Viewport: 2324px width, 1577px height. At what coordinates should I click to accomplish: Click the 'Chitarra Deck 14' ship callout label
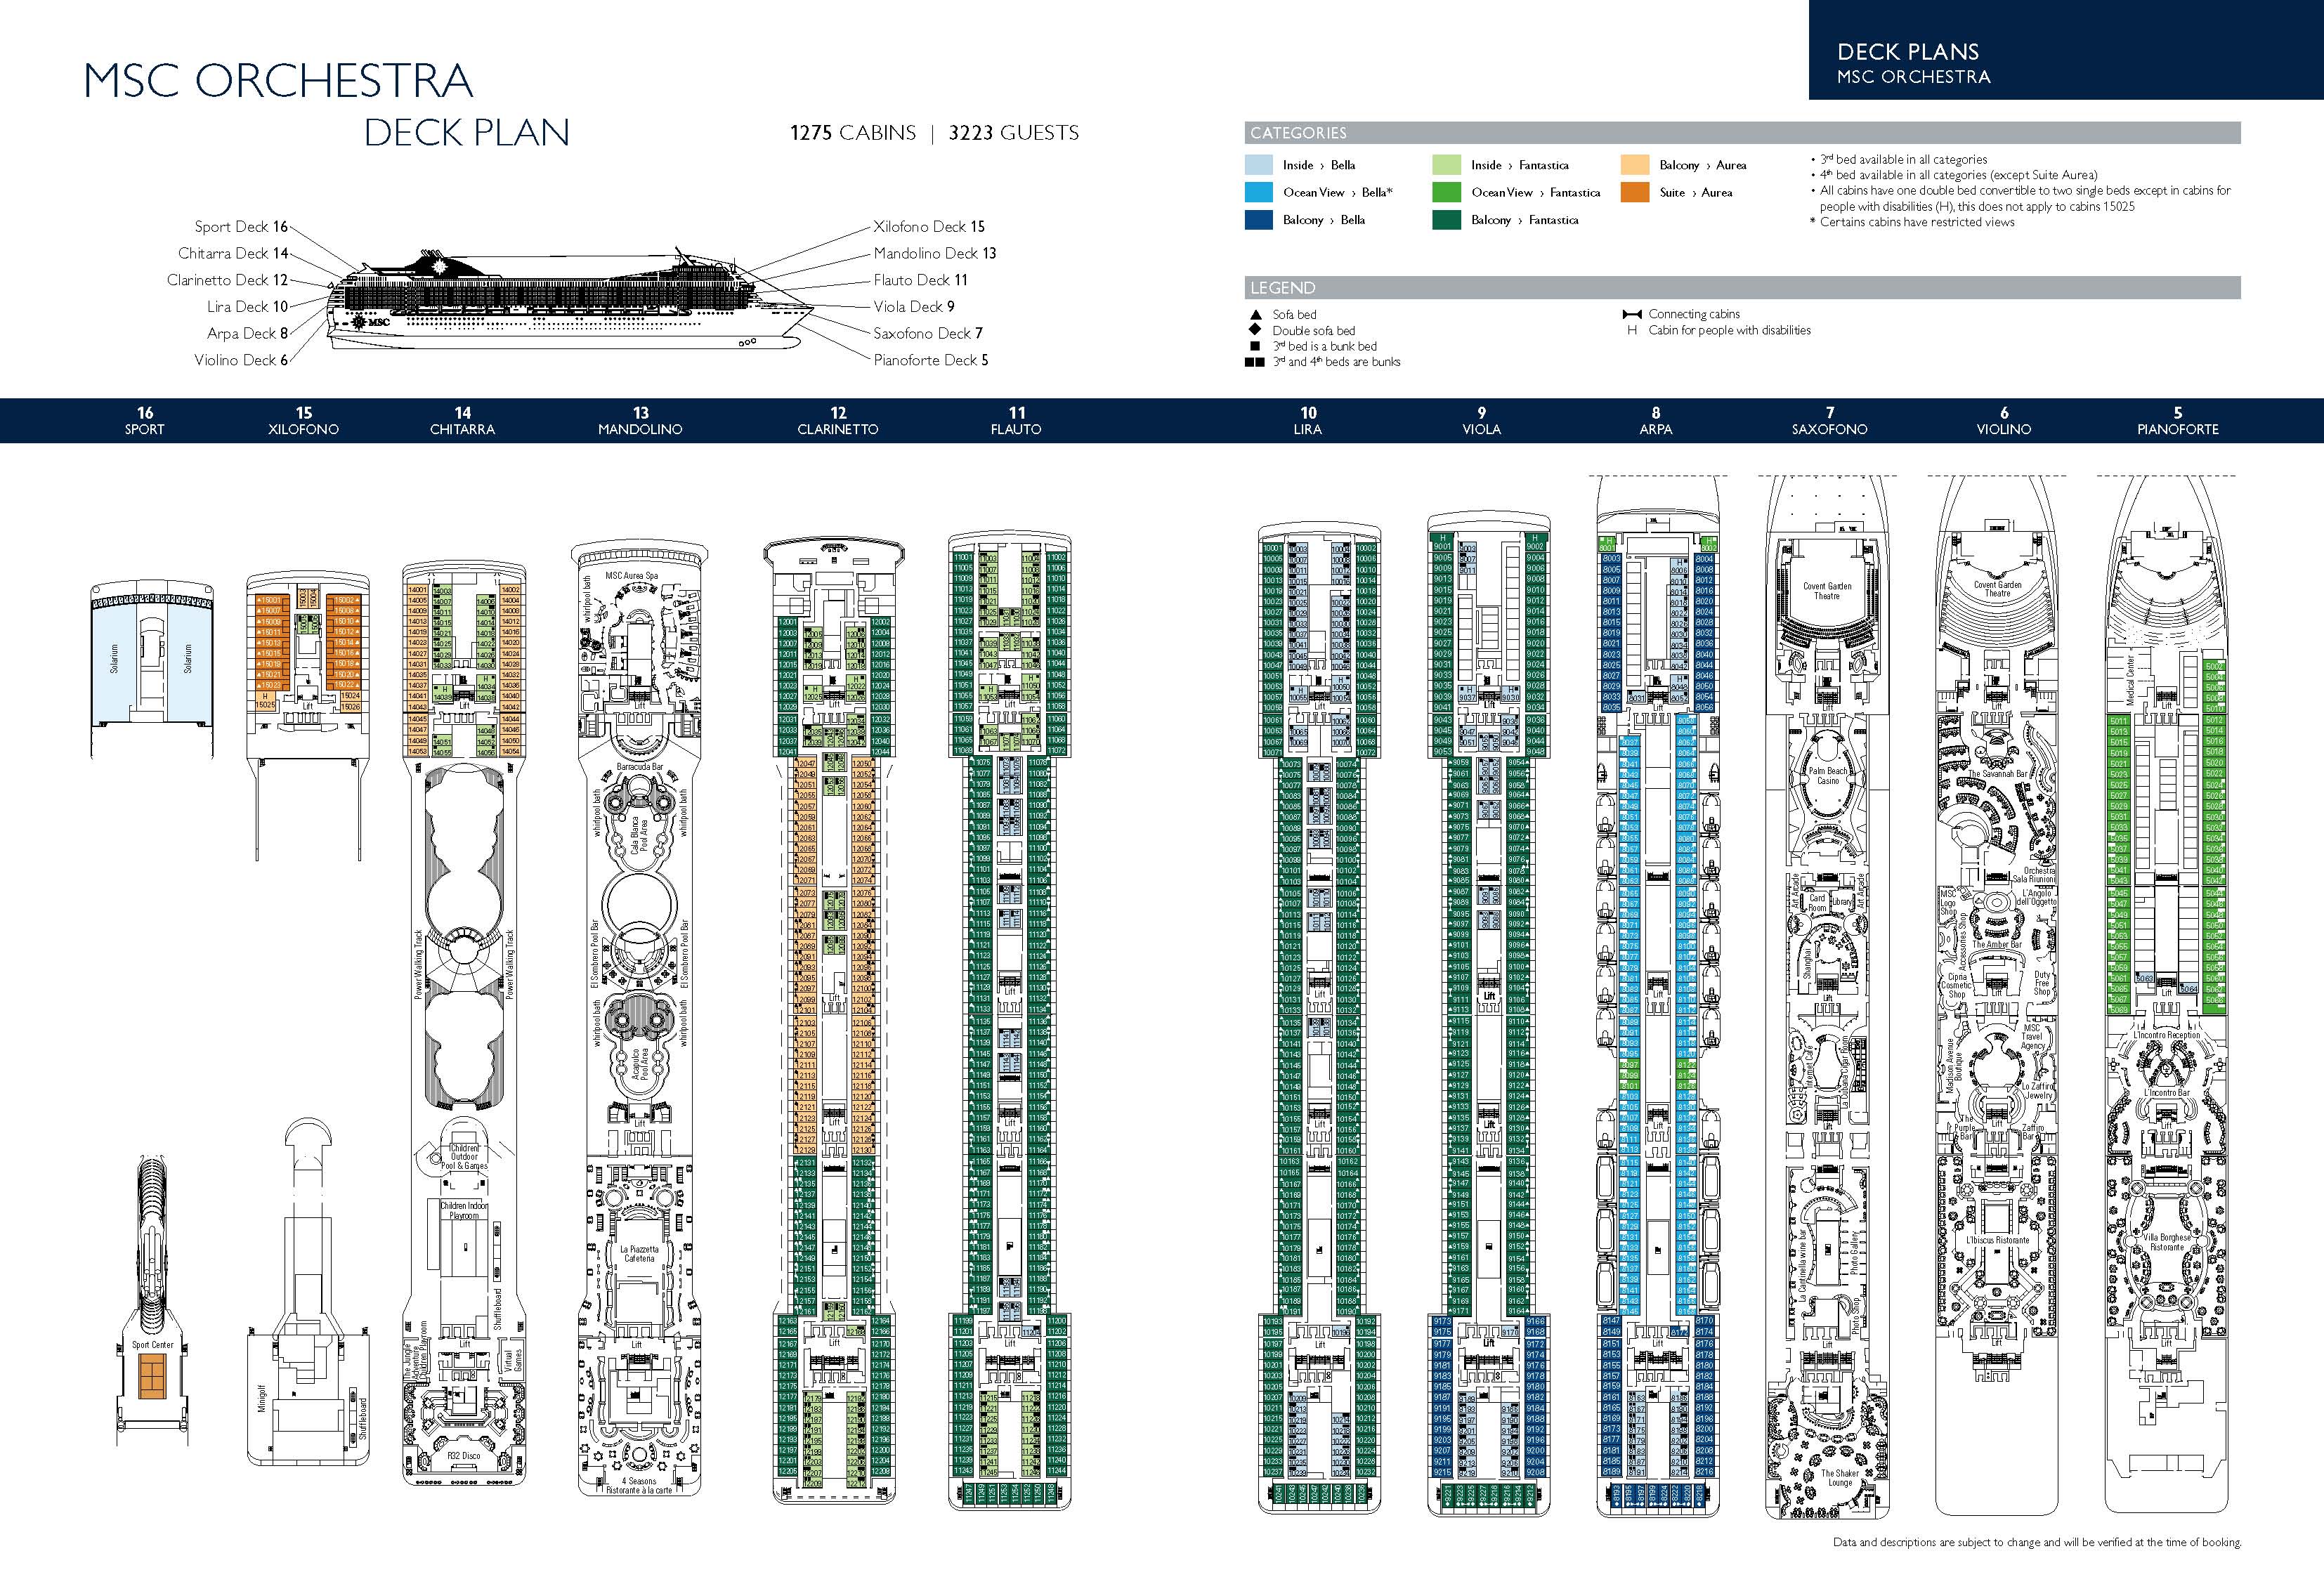click(x=233, y=253)
